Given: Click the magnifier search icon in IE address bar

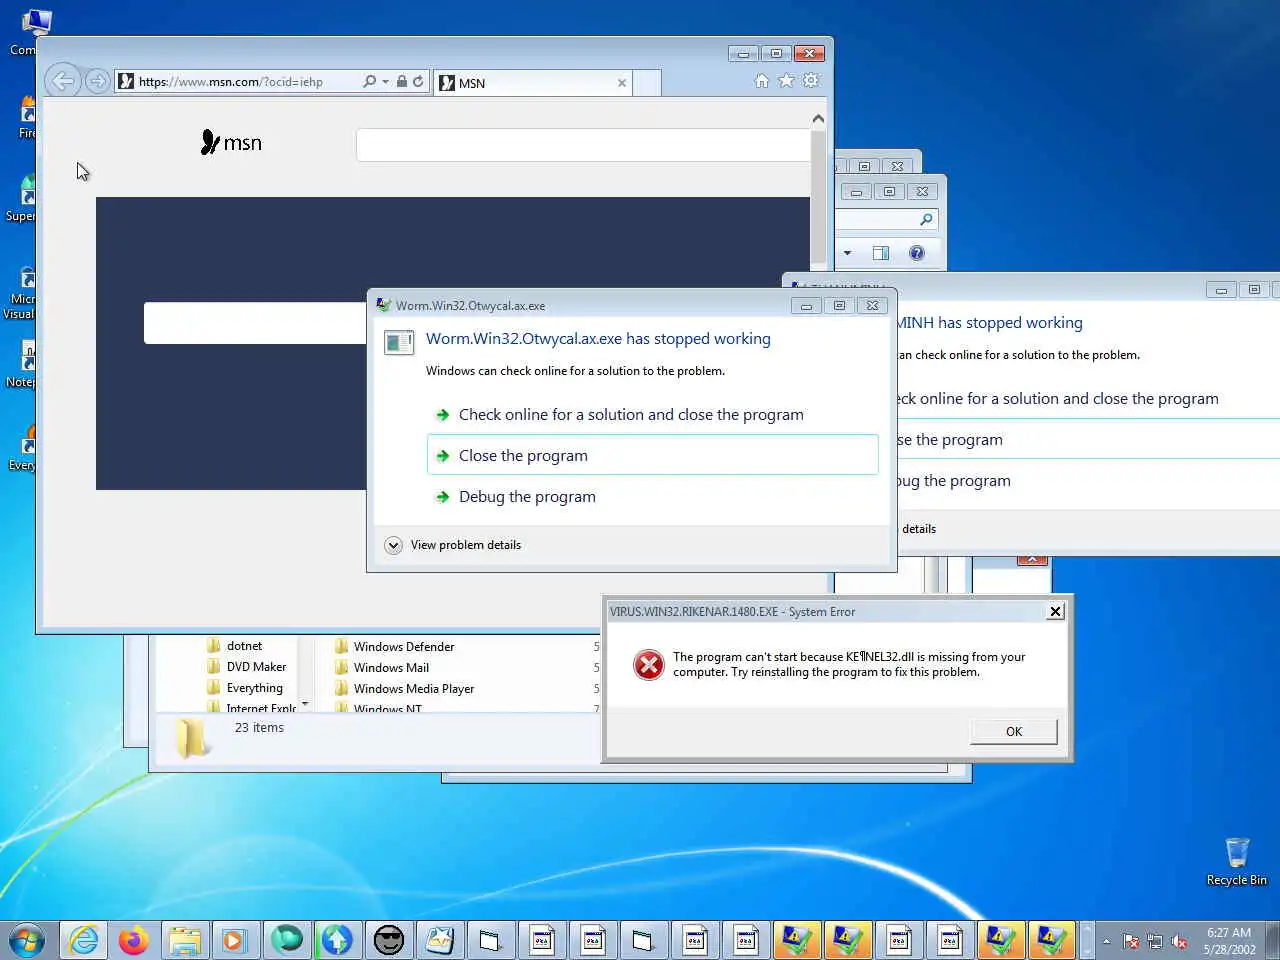Looking at the screenshot, I should 370,81.
